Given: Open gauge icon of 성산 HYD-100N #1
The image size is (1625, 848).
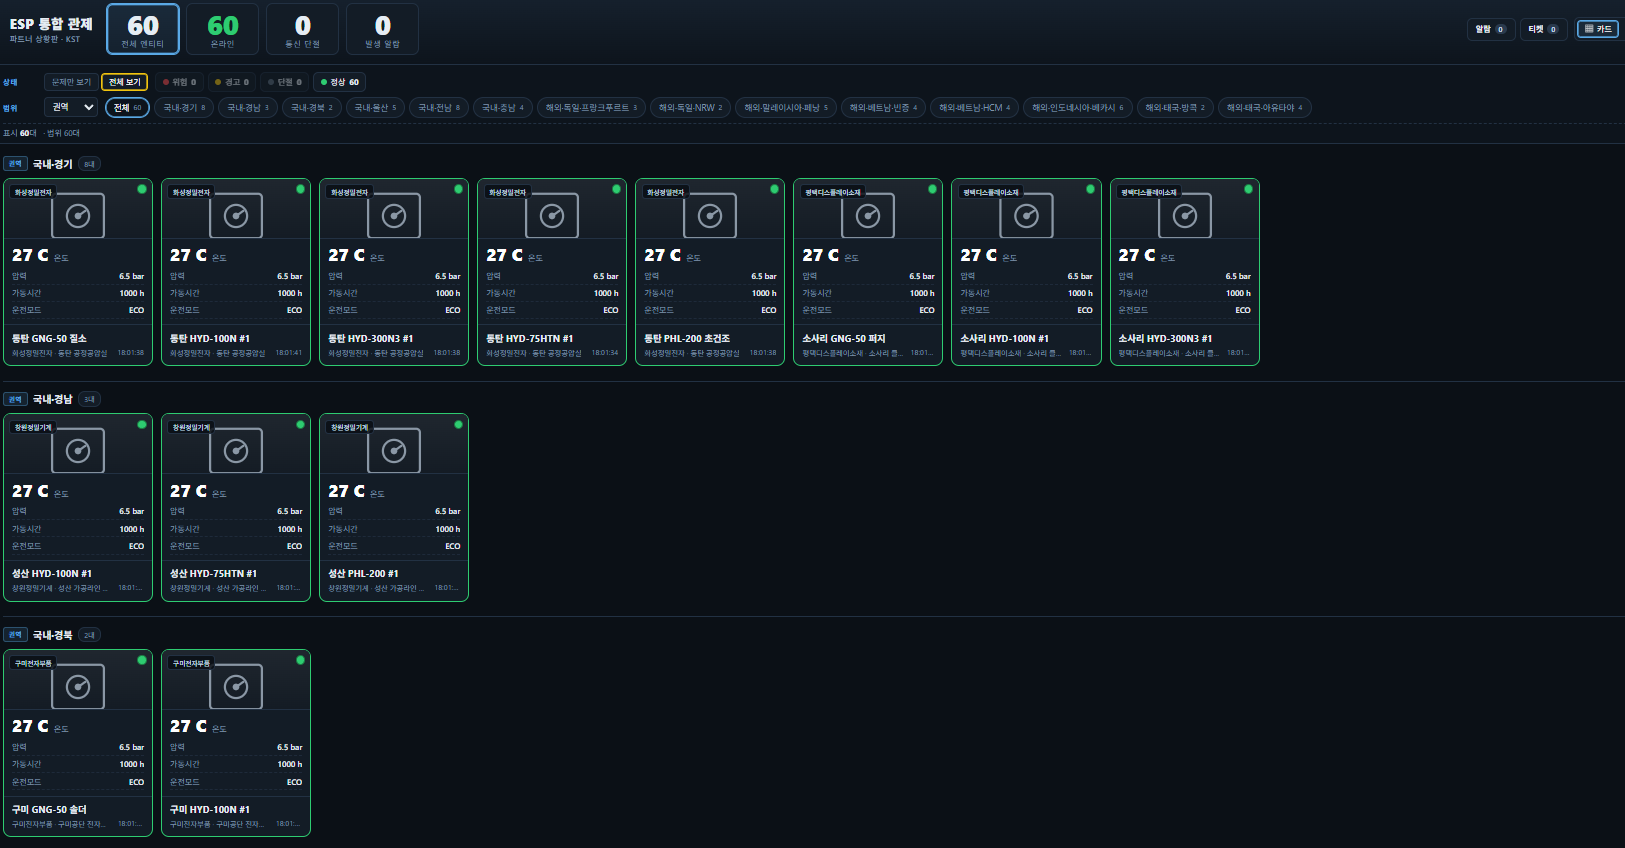Looking at the screenshot, I should coord(78,451).
